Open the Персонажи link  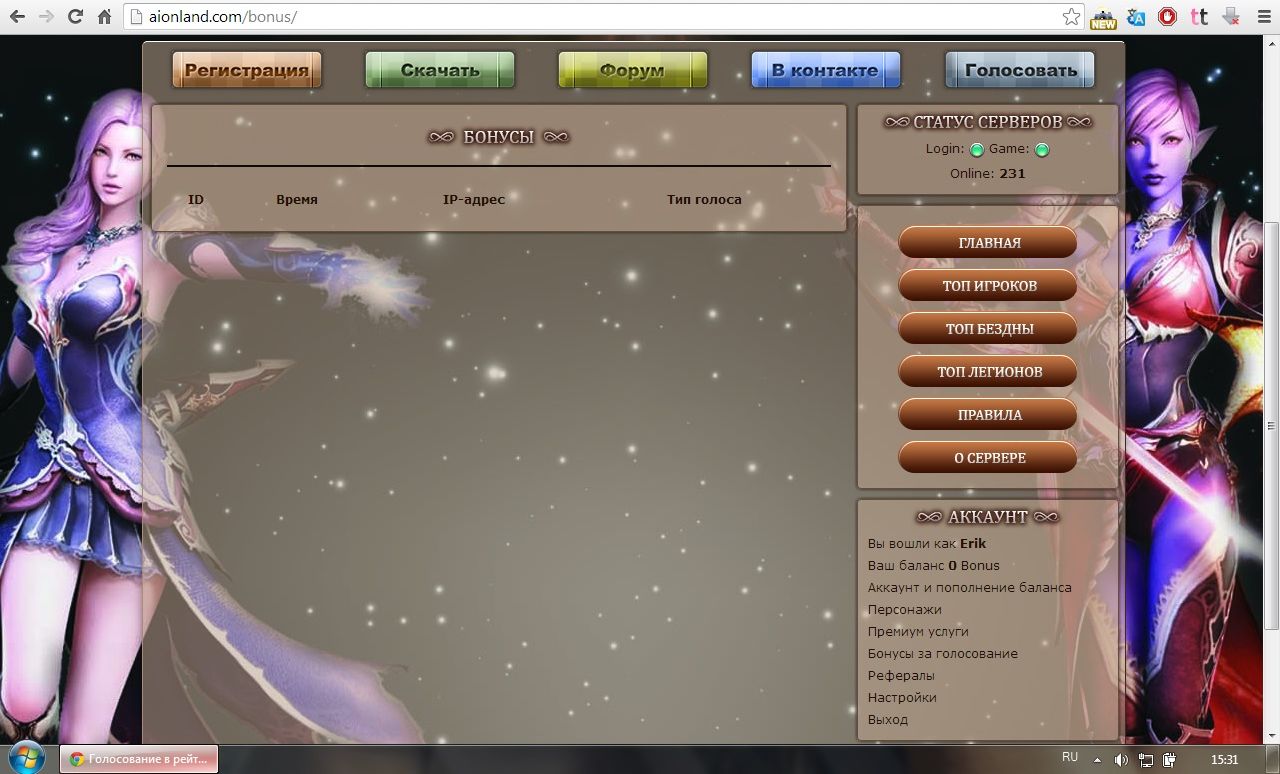tap(905, 609)
